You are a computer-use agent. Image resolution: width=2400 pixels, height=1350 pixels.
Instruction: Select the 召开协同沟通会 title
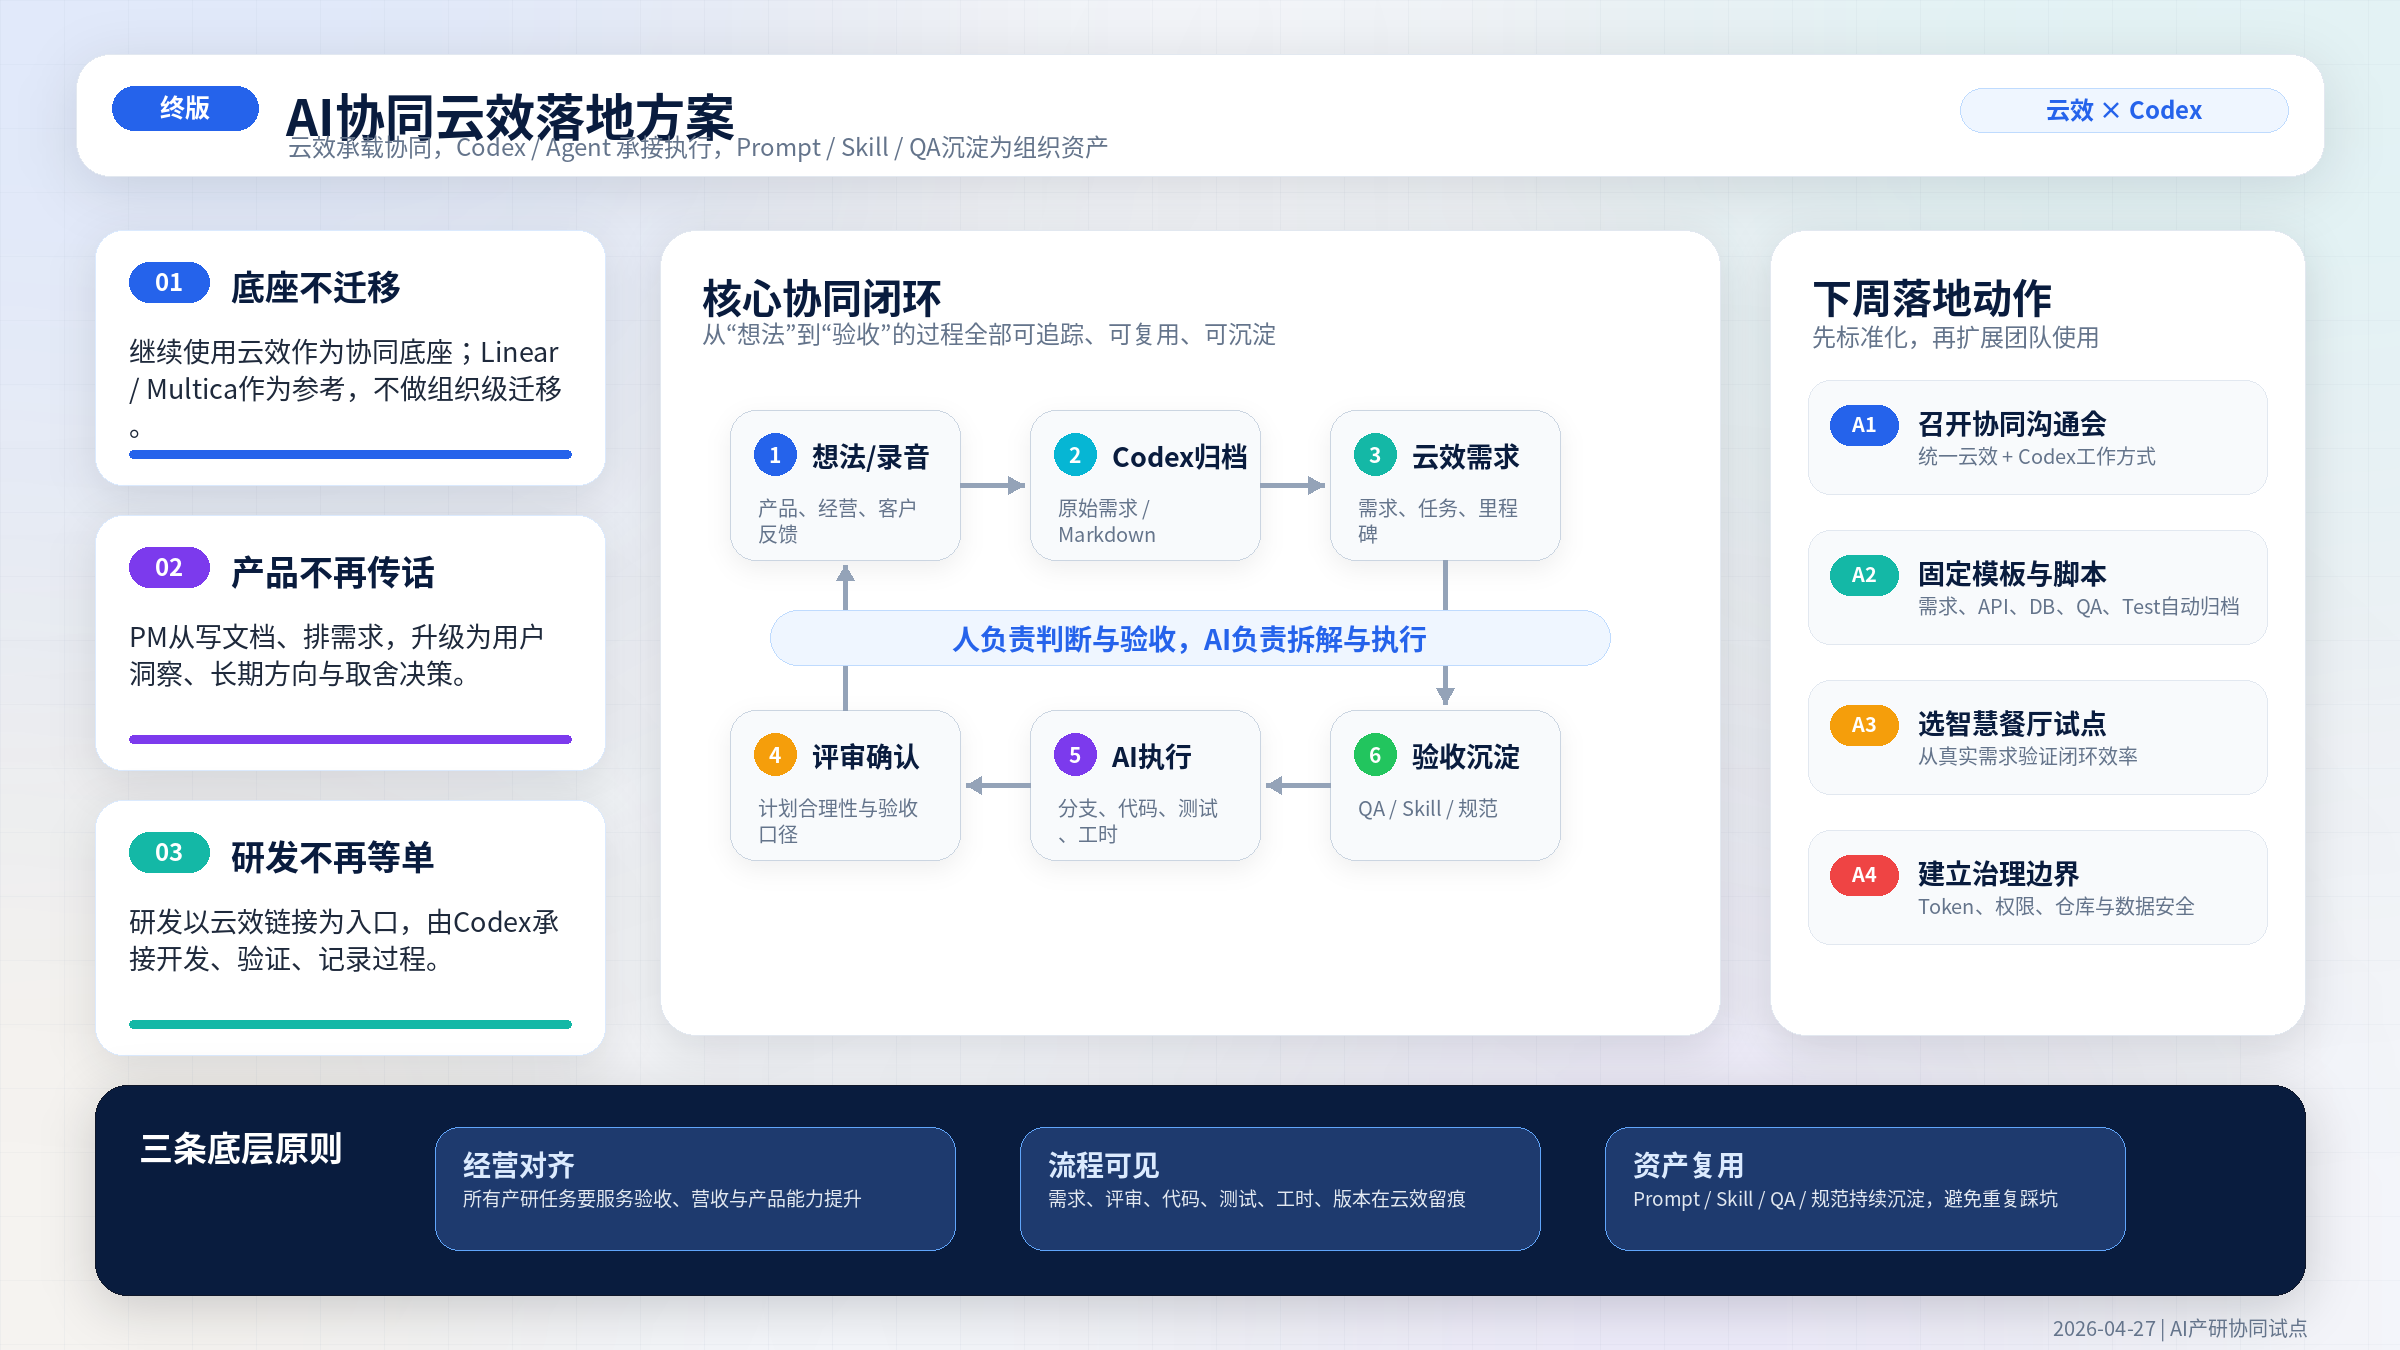[x=2012, y=424]
